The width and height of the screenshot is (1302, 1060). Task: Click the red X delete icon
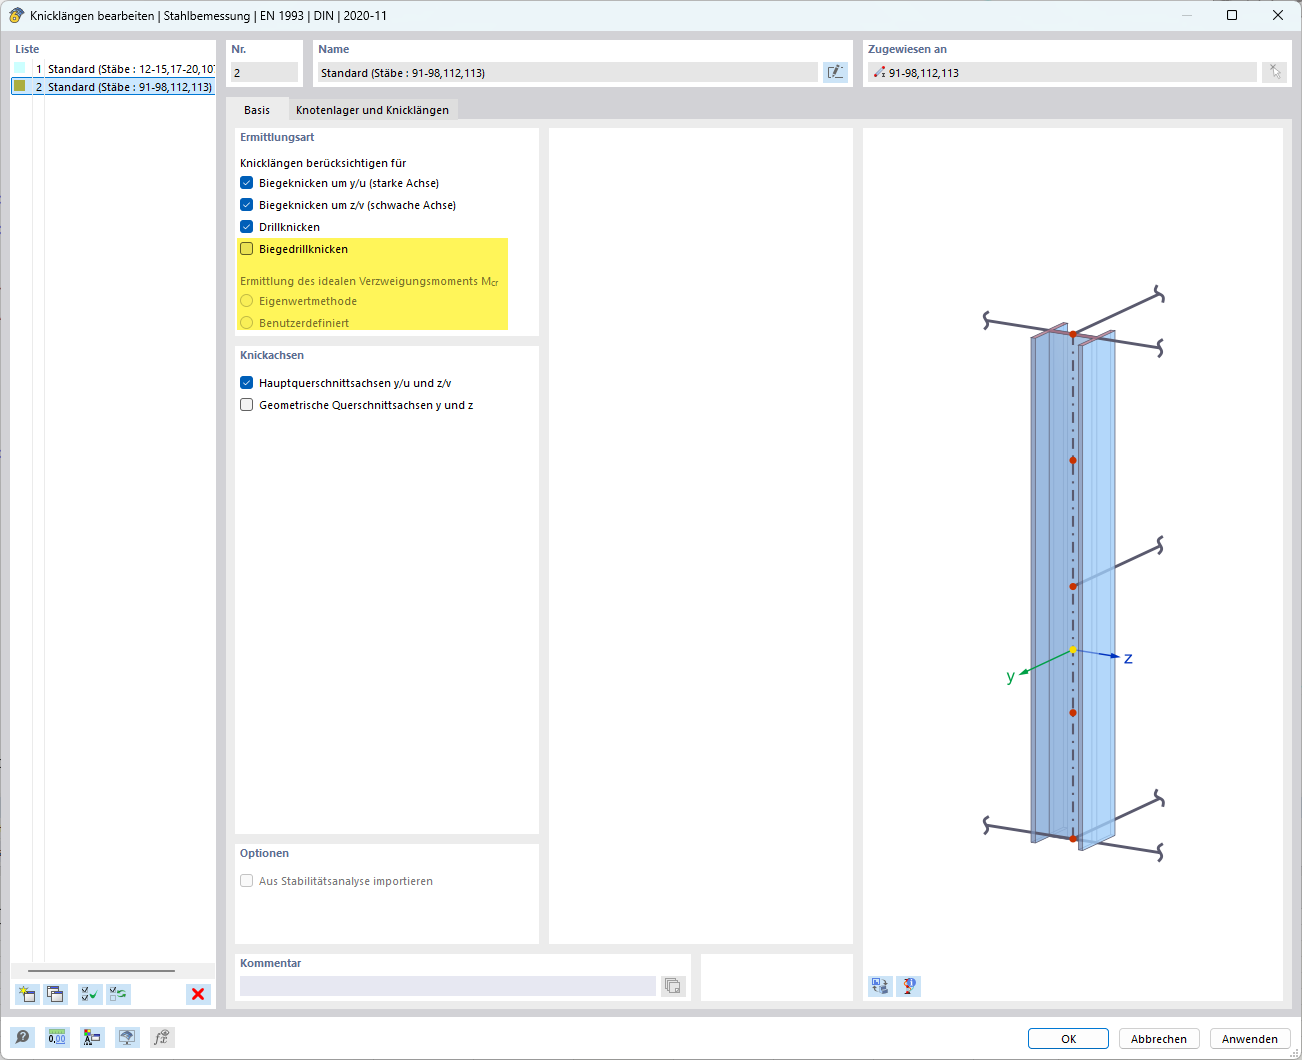198,994
